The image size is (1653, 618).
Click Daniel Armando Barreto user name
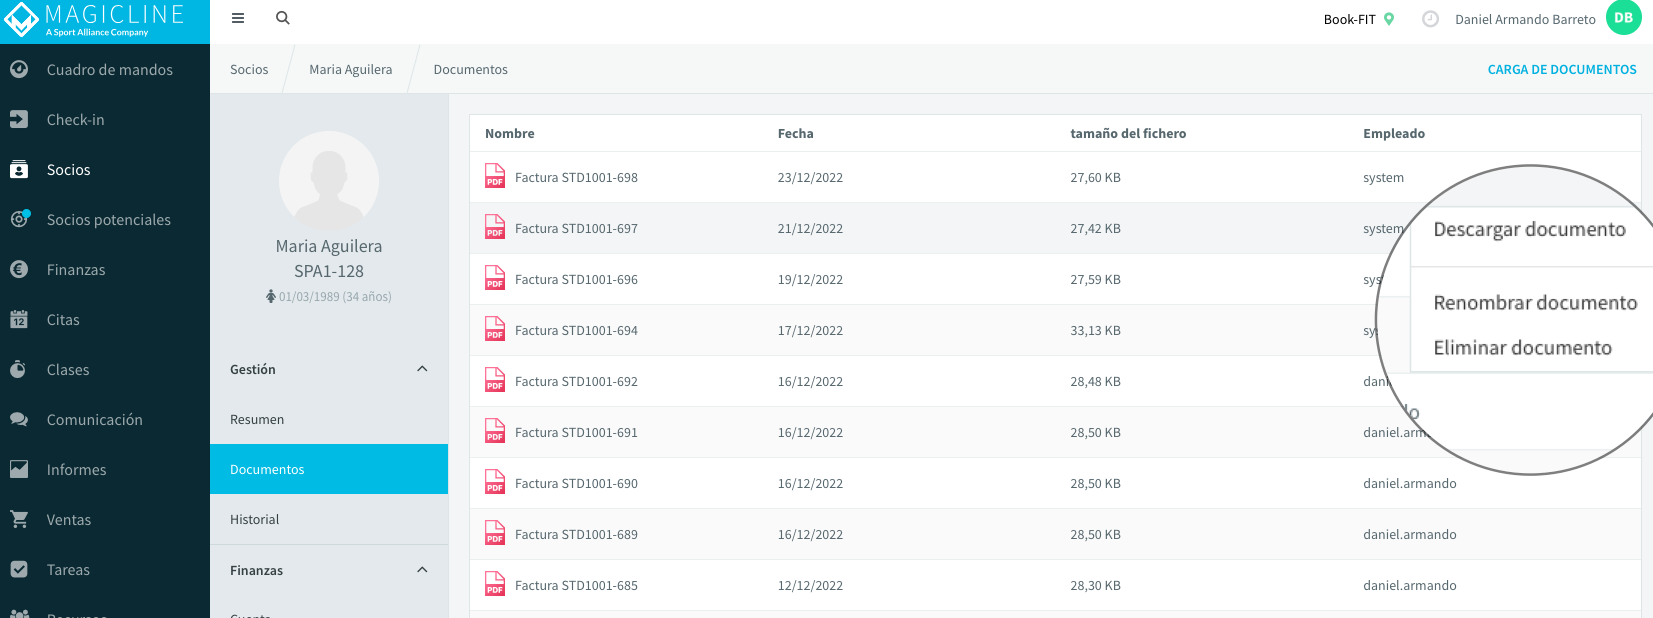[1525, 19]
